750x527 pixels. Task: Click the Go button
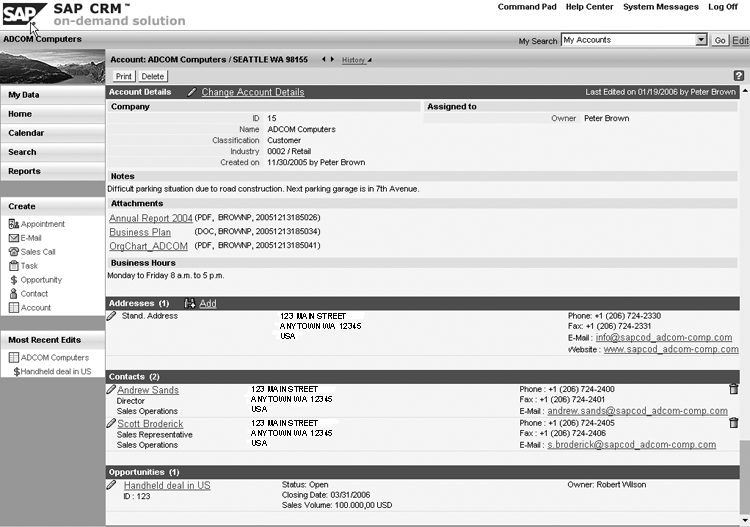(x=720, y=40)
